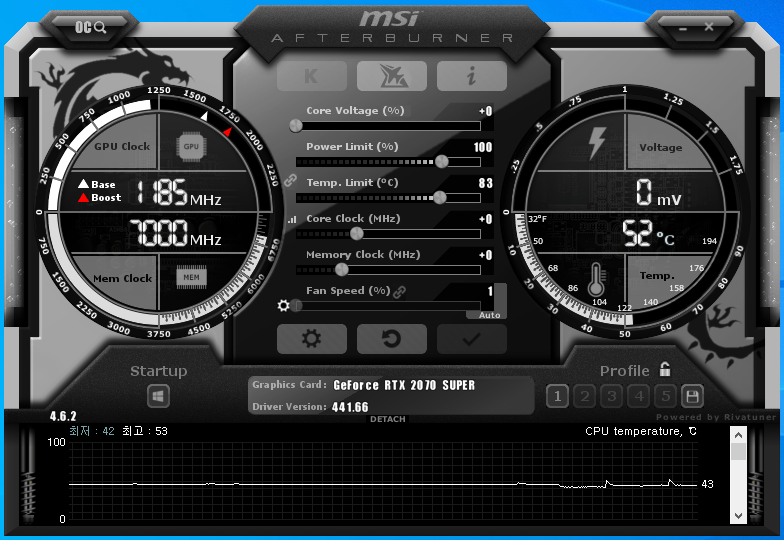Select profile slot 2
This screenshot has height=540, width=784.
pos(584,397)
